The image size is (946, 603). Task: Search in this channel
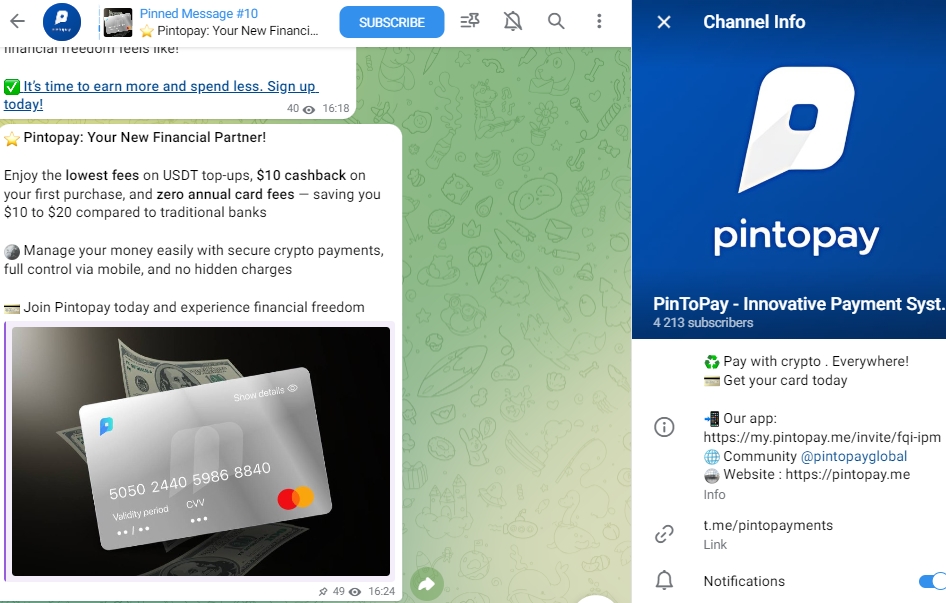(556, 22)
